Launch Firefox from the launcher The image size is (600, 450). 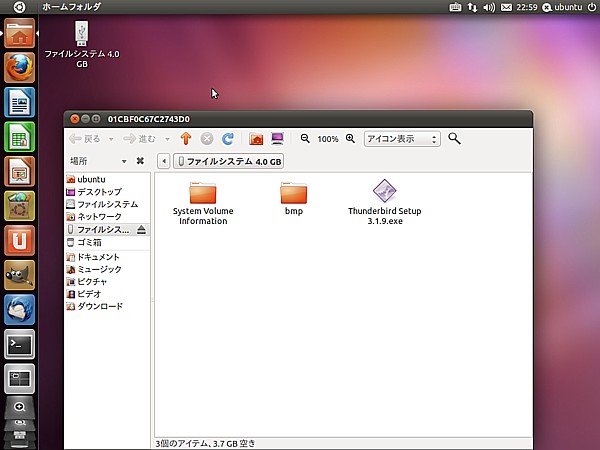tap(19, 68)
